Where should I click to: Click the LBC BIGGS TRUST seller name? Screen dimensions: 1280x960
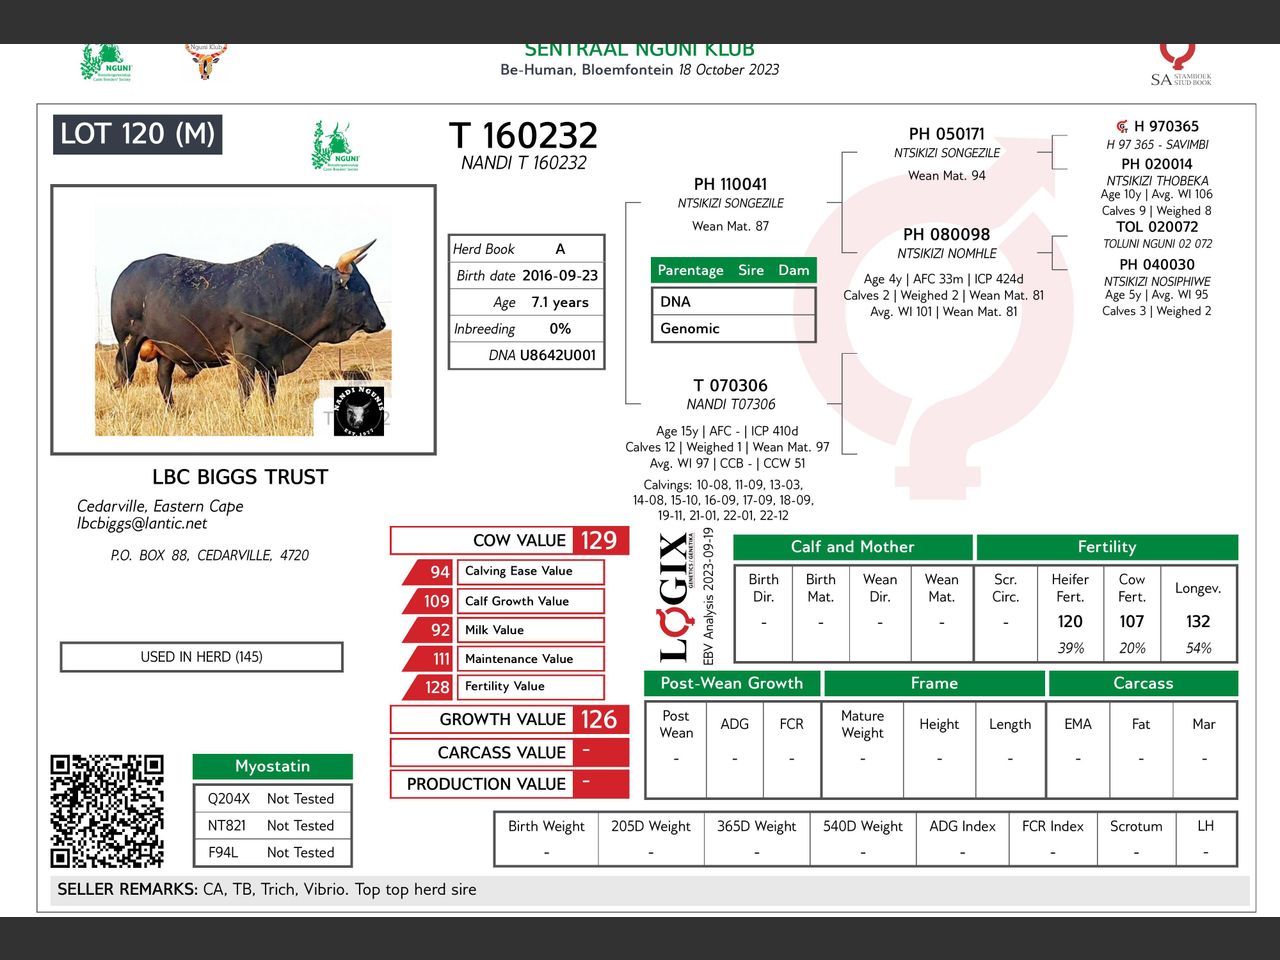(240, 477)
